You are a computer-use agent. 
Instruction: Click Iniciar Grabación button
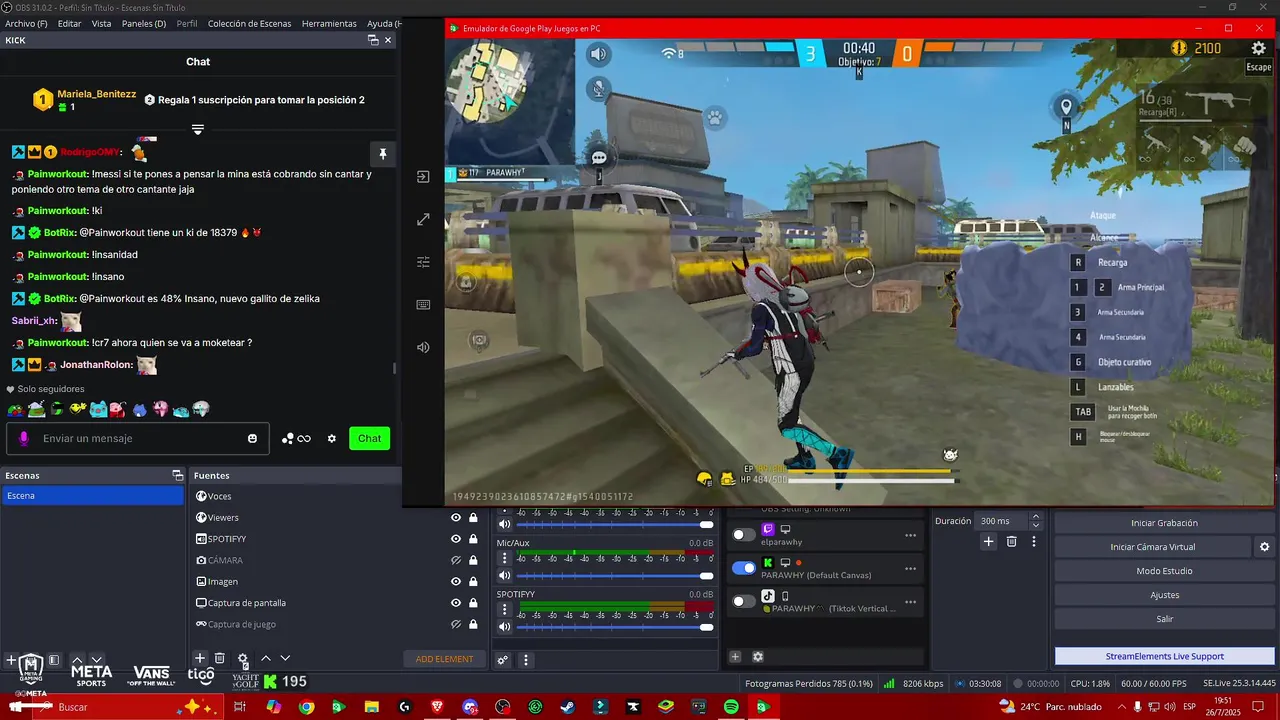[x=1164, y=523]
